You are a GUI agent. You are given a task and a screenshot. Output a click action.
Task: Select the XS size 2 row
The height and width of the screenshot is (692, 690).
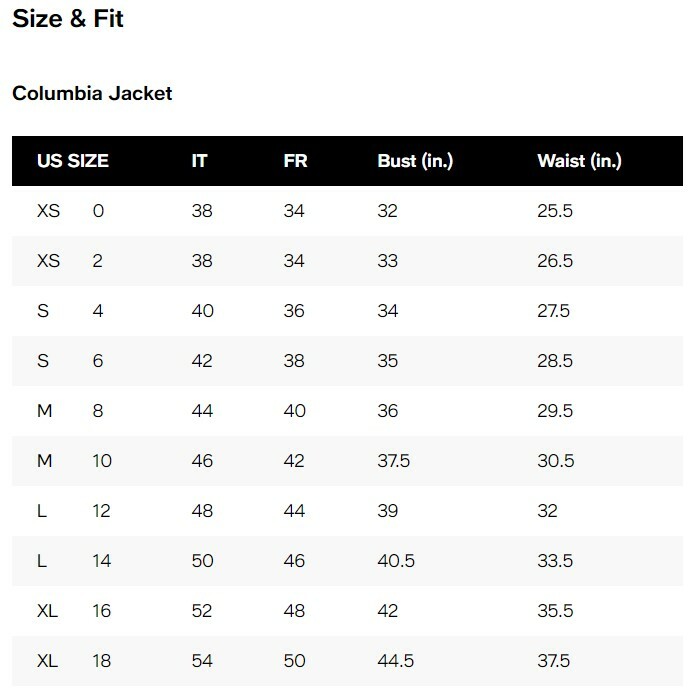(x=347, y=261)
